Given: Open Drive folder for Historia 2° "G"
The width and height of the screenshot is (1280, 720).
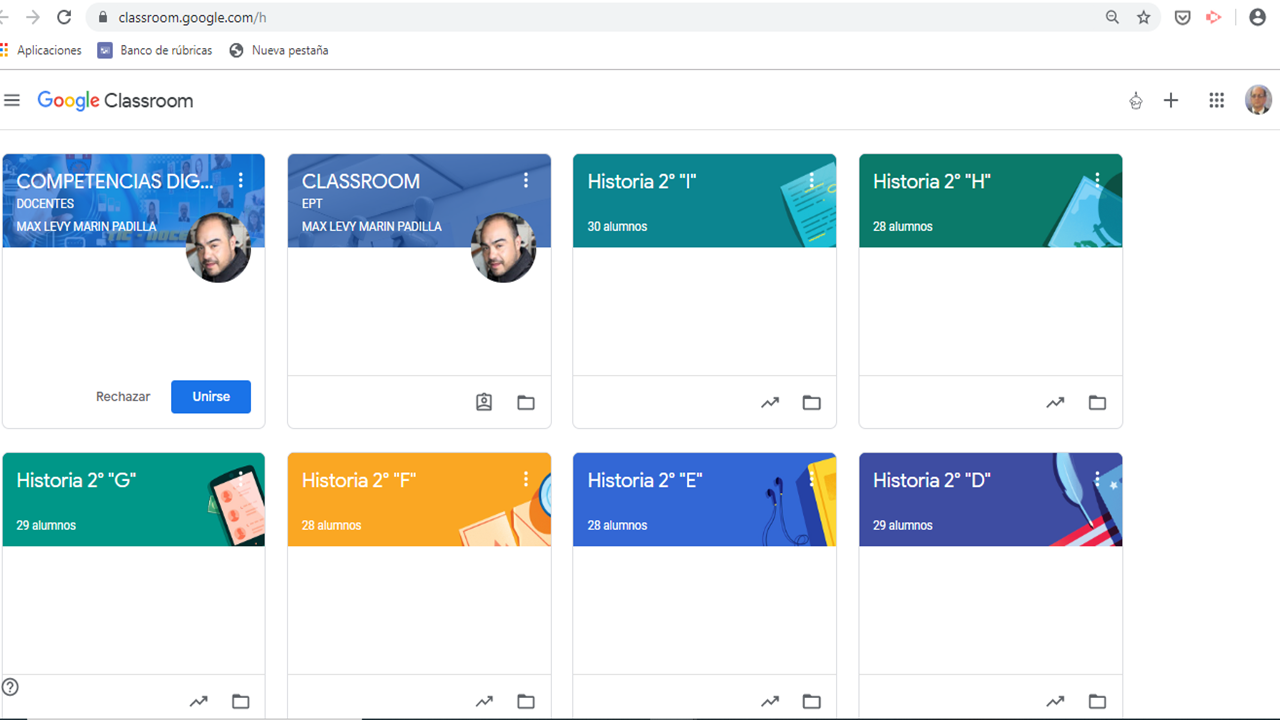Looking at the screenshot, I should pyautogui.click(x=241, y=702).
